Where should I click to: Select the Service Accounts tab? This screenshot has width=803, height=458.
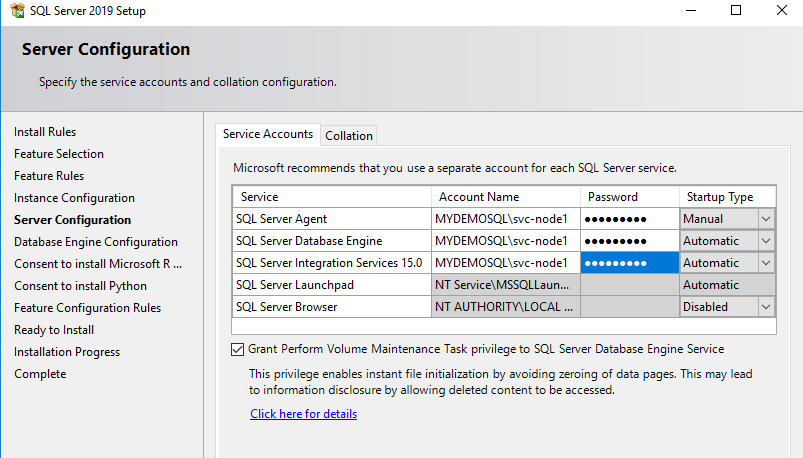tap(267, 134)
